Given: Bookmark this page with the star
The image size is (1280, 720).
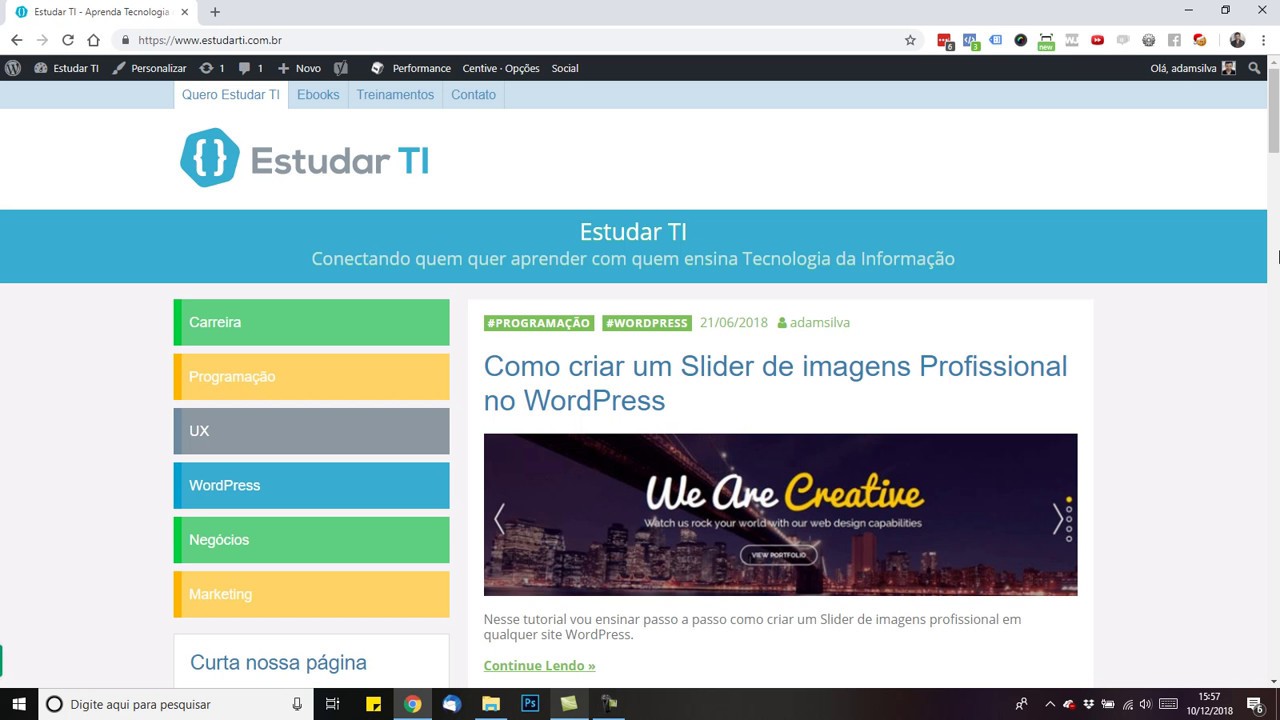Looking at the screenshot, I should coord(910,40).
